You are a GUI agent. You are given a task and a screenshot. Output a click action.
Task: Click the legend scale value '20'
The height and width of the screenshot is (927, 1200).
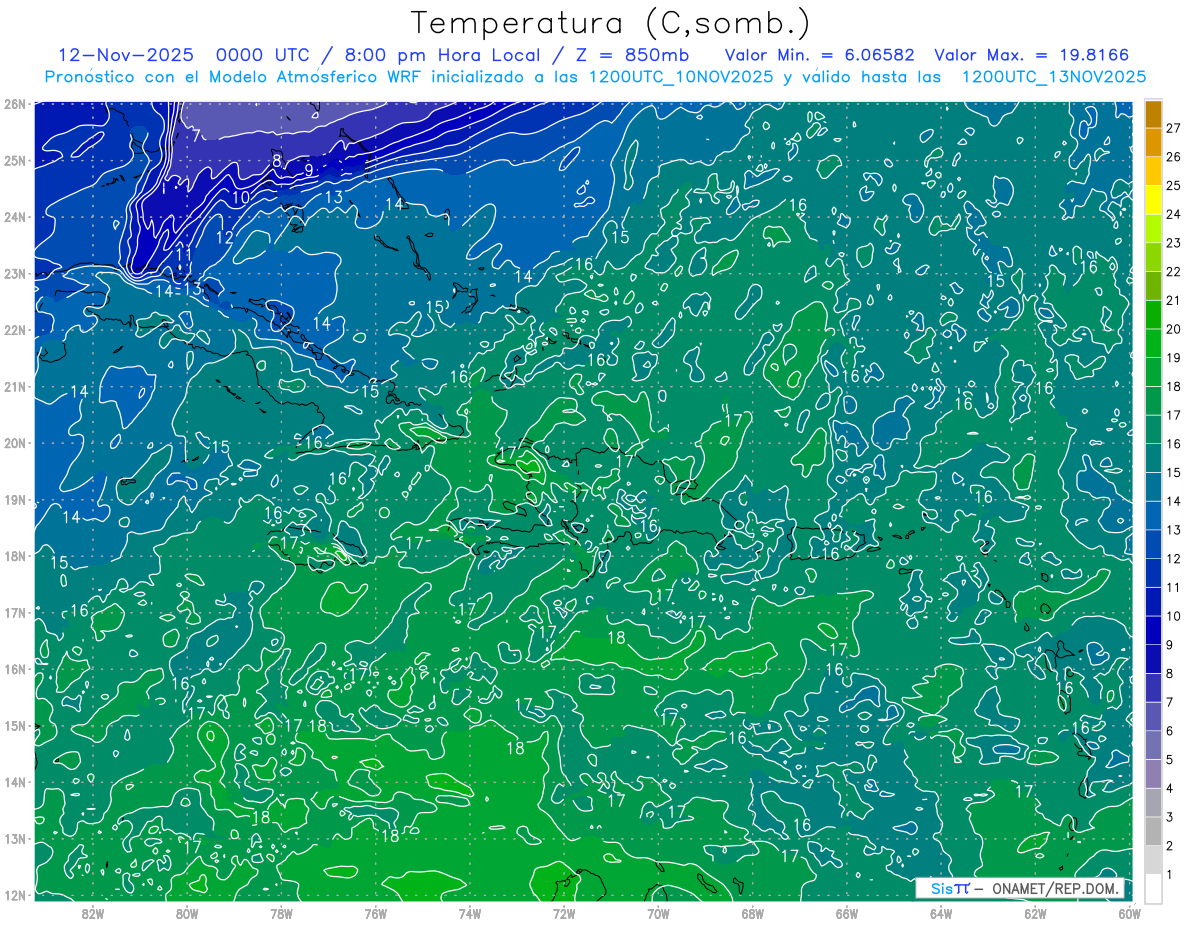click(1174, 329)
